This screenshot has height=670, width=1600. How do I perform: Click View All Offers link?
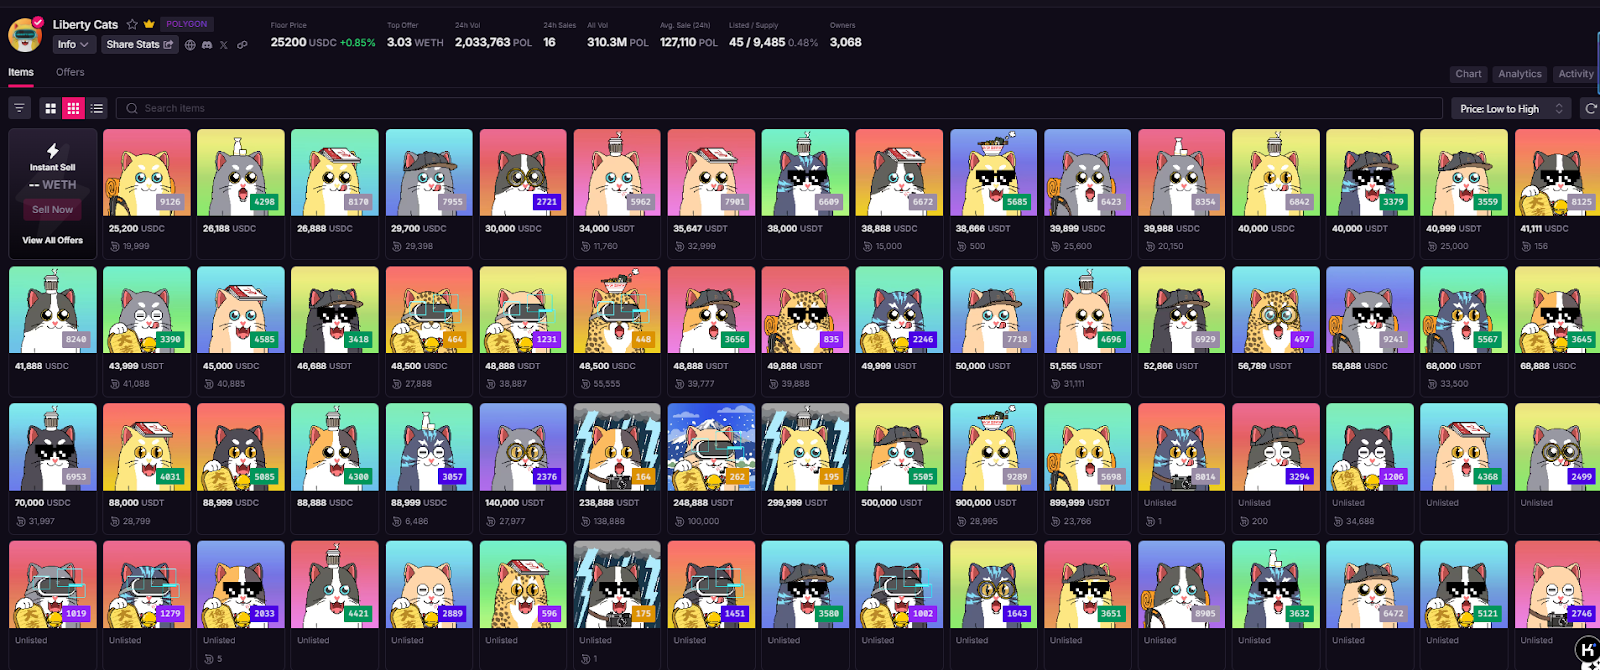click(53, 240)
